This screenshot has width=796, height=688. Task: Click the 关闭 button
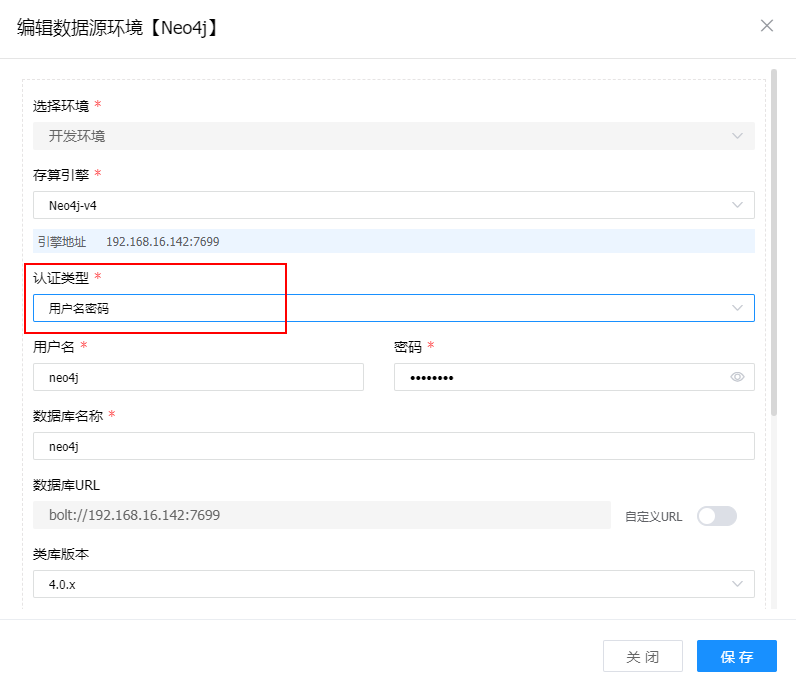[643, 657]
